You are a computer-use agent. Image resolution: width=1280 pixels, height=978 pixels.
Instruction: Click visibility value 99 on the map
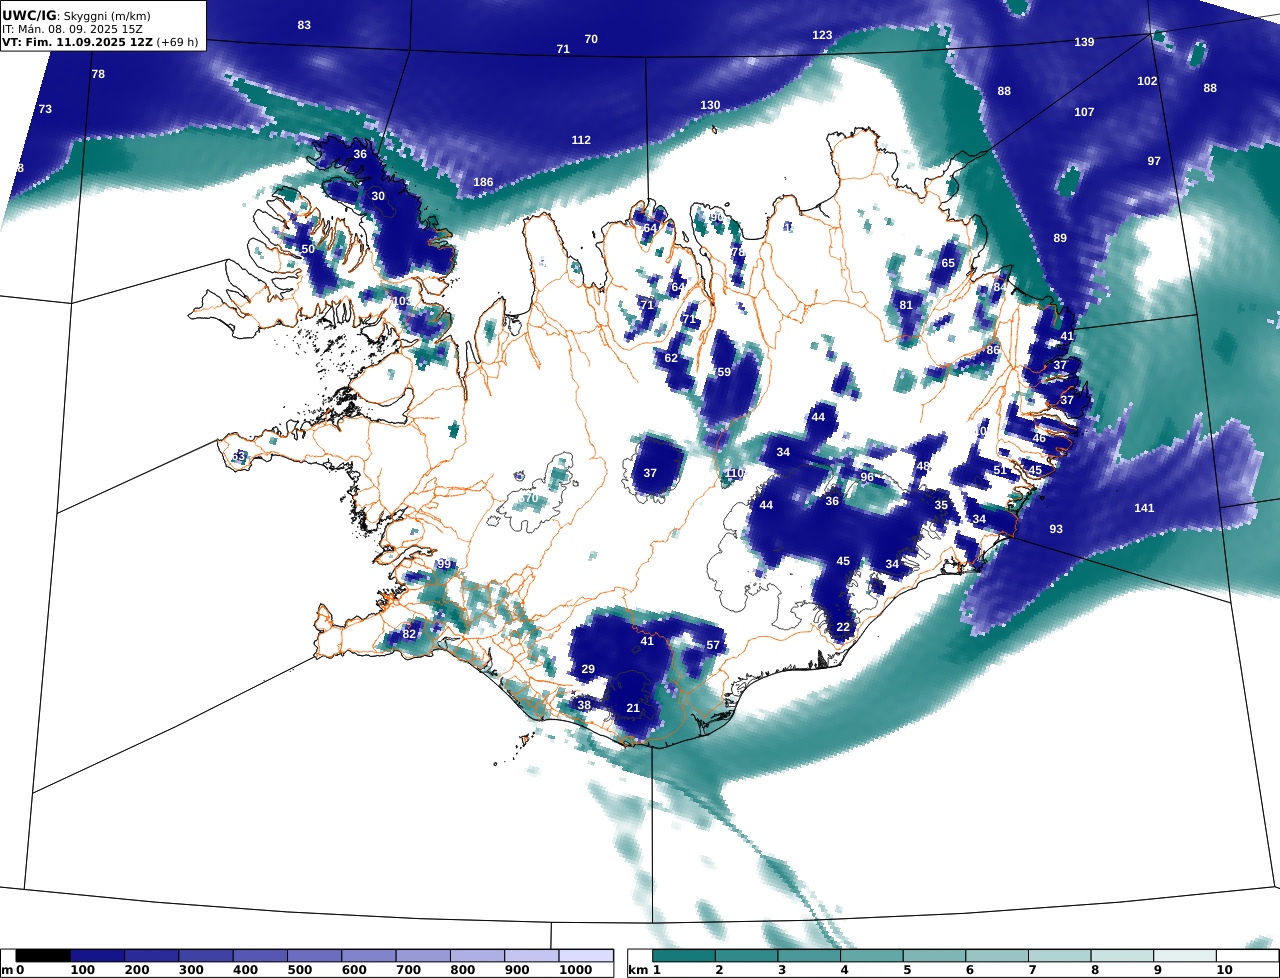pos(445,565)
